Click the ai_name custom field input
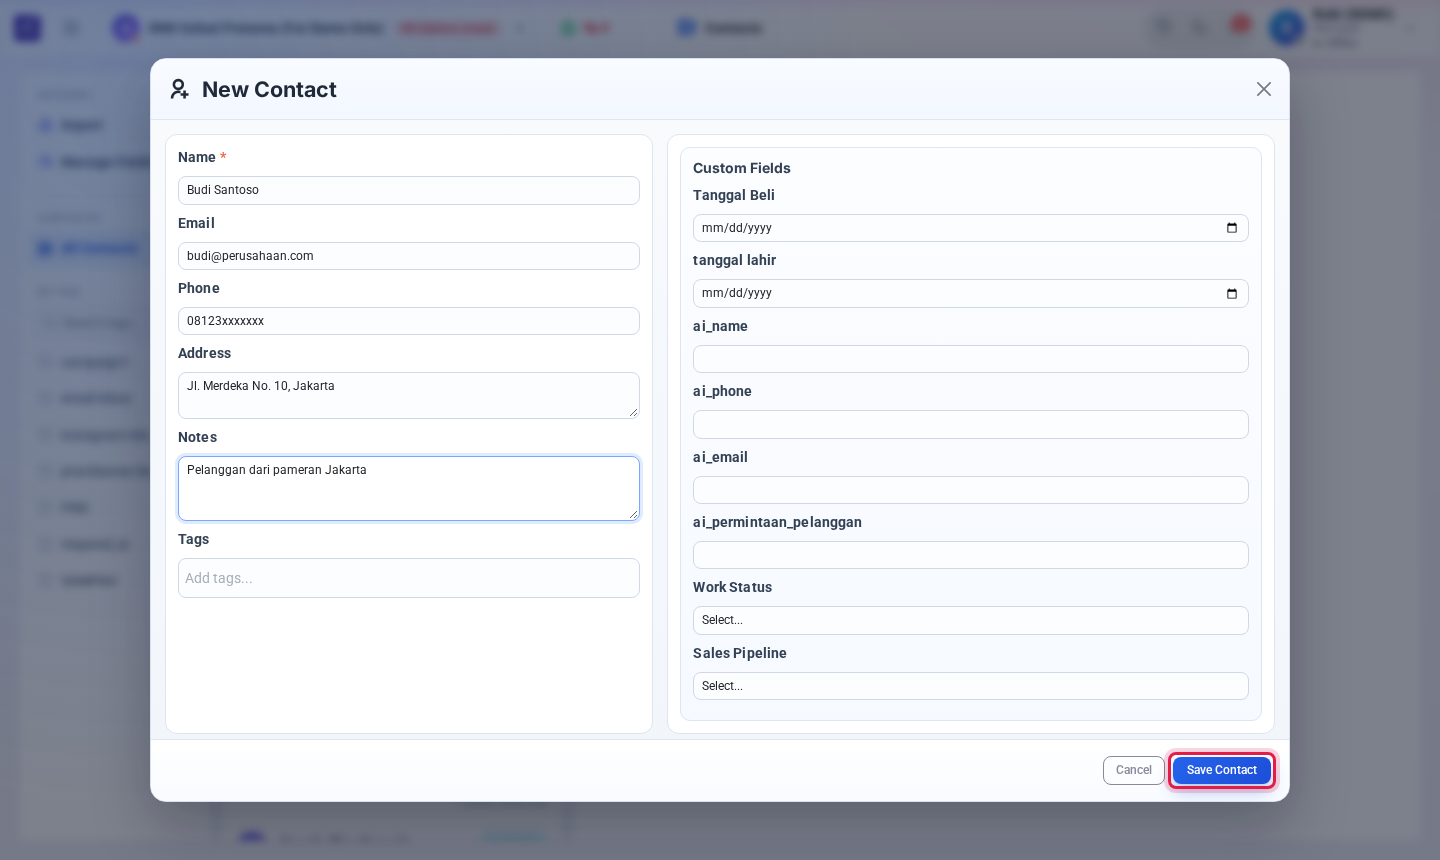This screenshot has height=860, width=1440. (x=970, y=359)
